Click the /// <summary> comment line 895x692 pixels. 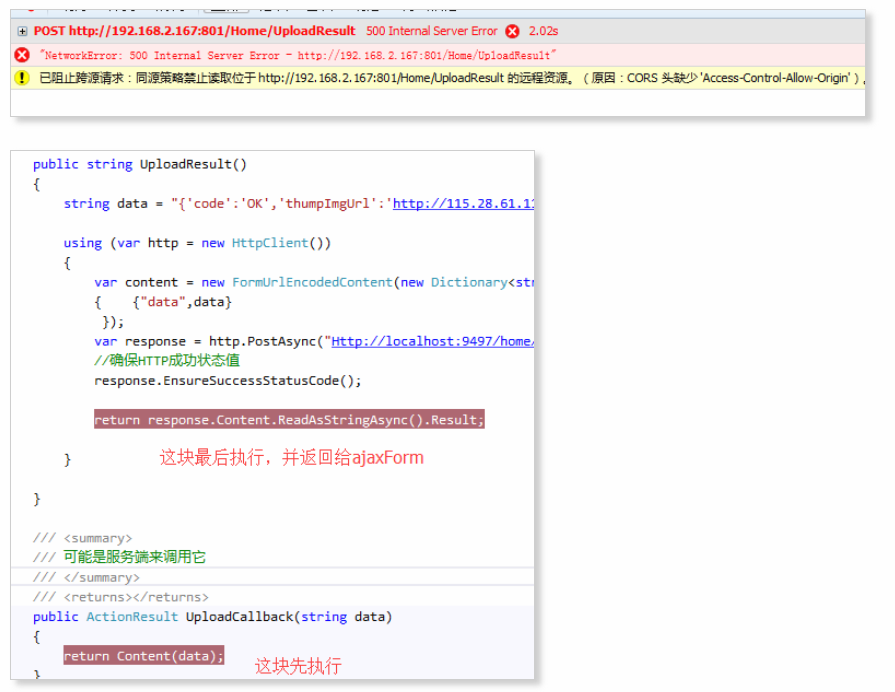pyautogui.click(x=82, y=538)
